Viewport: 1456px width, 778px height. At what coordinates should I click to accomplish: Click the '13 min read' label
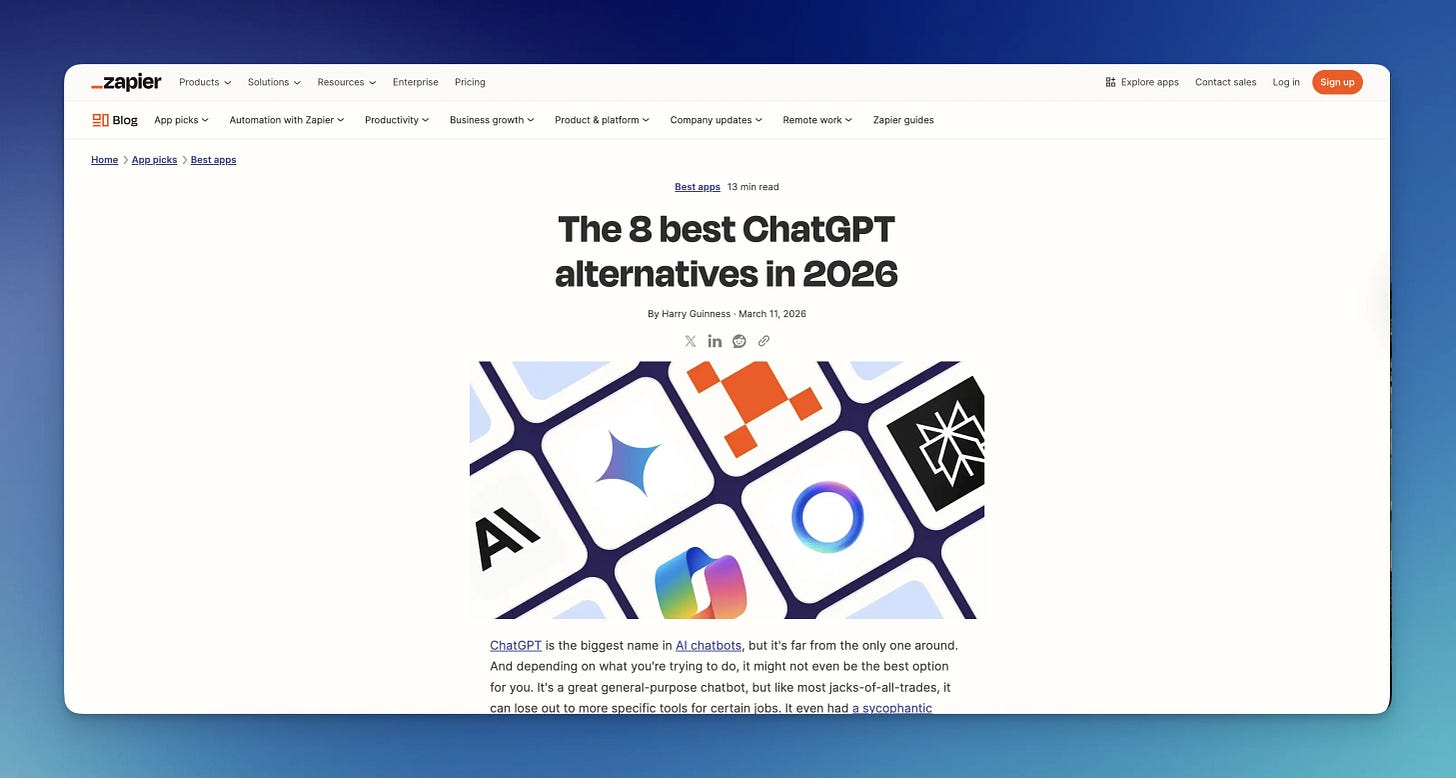pyautogui.click(x=753, y=187)
